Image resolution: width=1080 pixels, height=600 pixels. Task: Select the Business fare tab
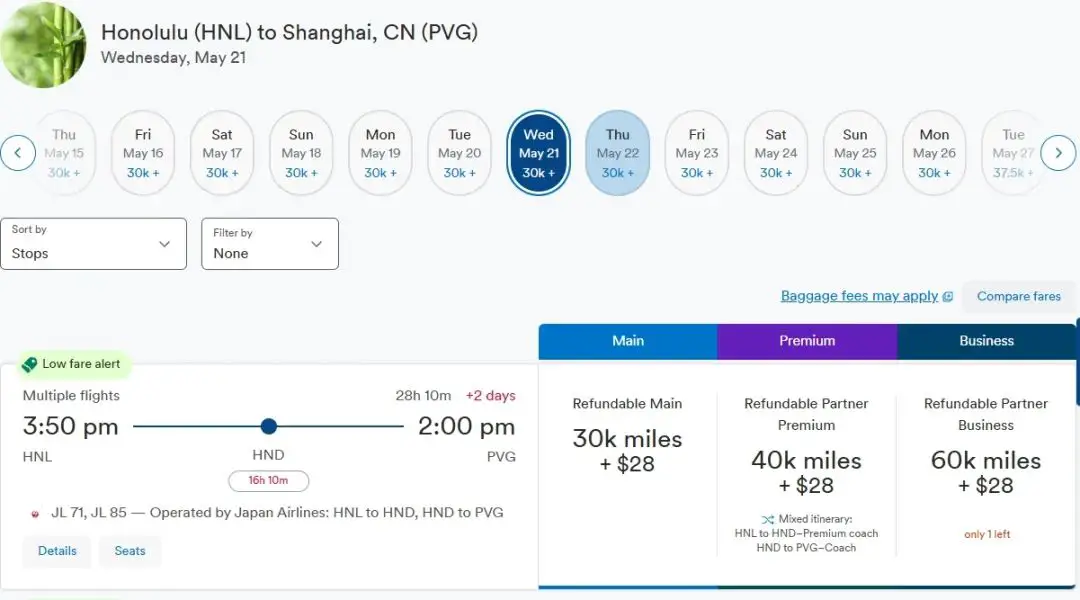[986, 341]
